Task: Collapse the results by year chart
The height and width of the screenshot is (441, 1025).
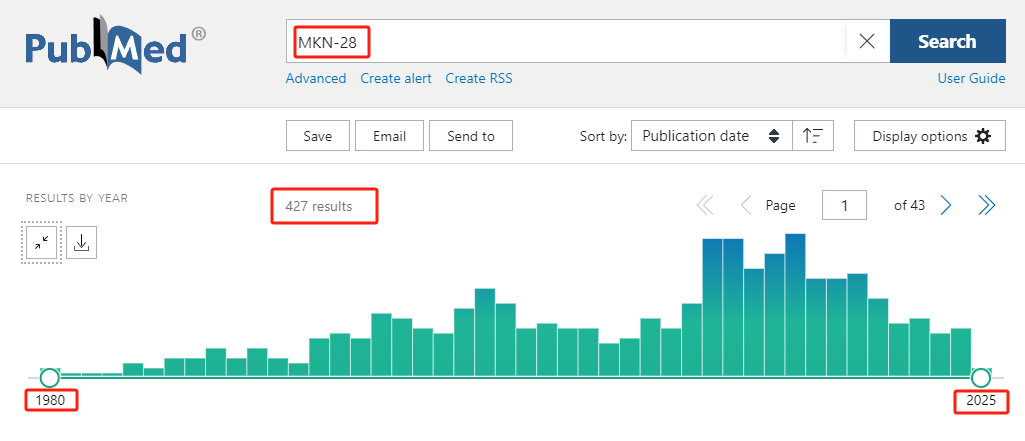Action: [x=41, y=243]
